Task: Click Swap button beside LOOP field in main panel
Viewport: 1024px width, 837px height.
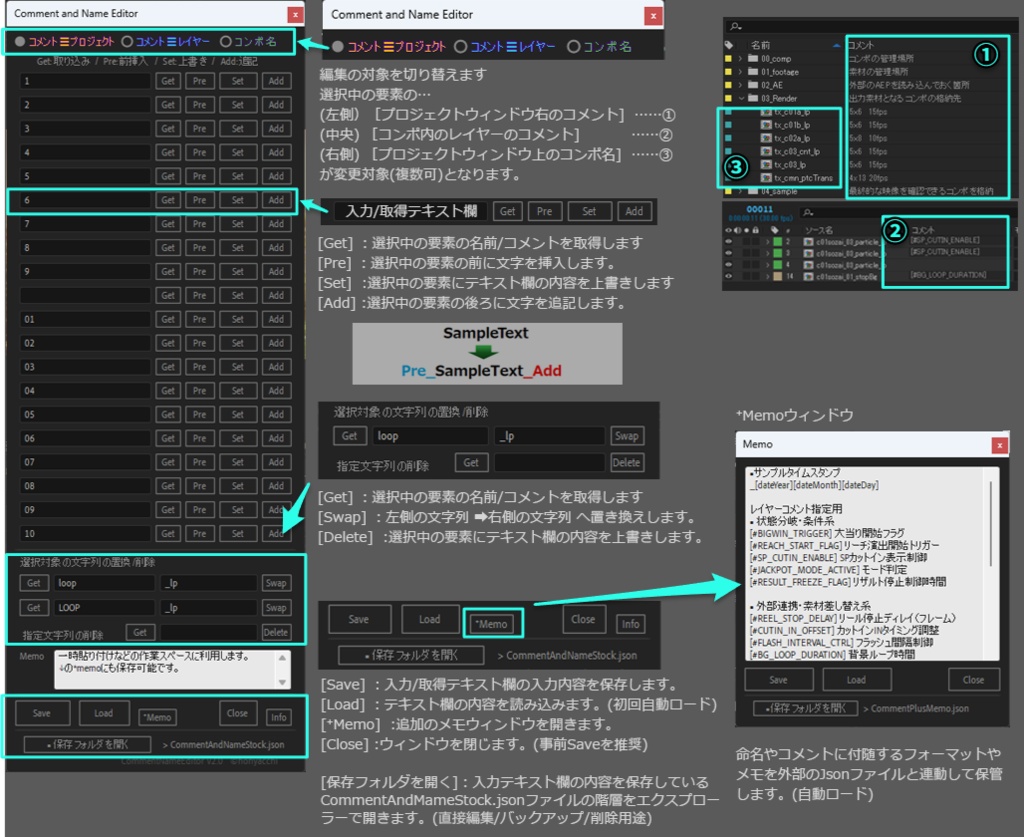Action: pyautogui.click(x=276, y=608)
